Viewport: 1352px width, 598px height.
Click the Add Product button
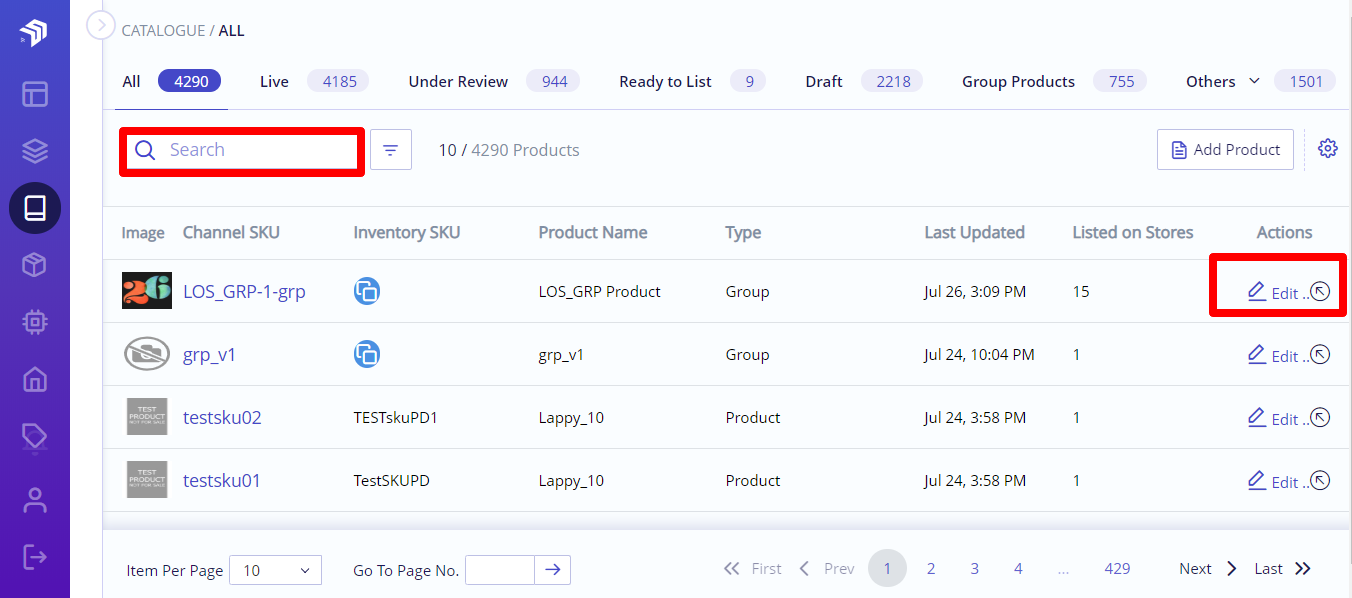click(x=1225, y=150)
